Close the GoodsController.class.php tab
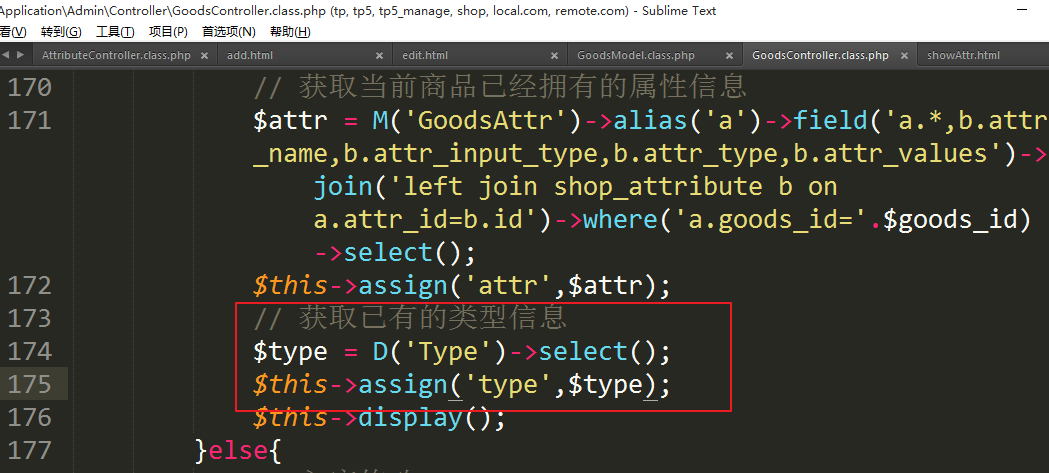This screenshot has width=1049, height=473. coord(904,56)
